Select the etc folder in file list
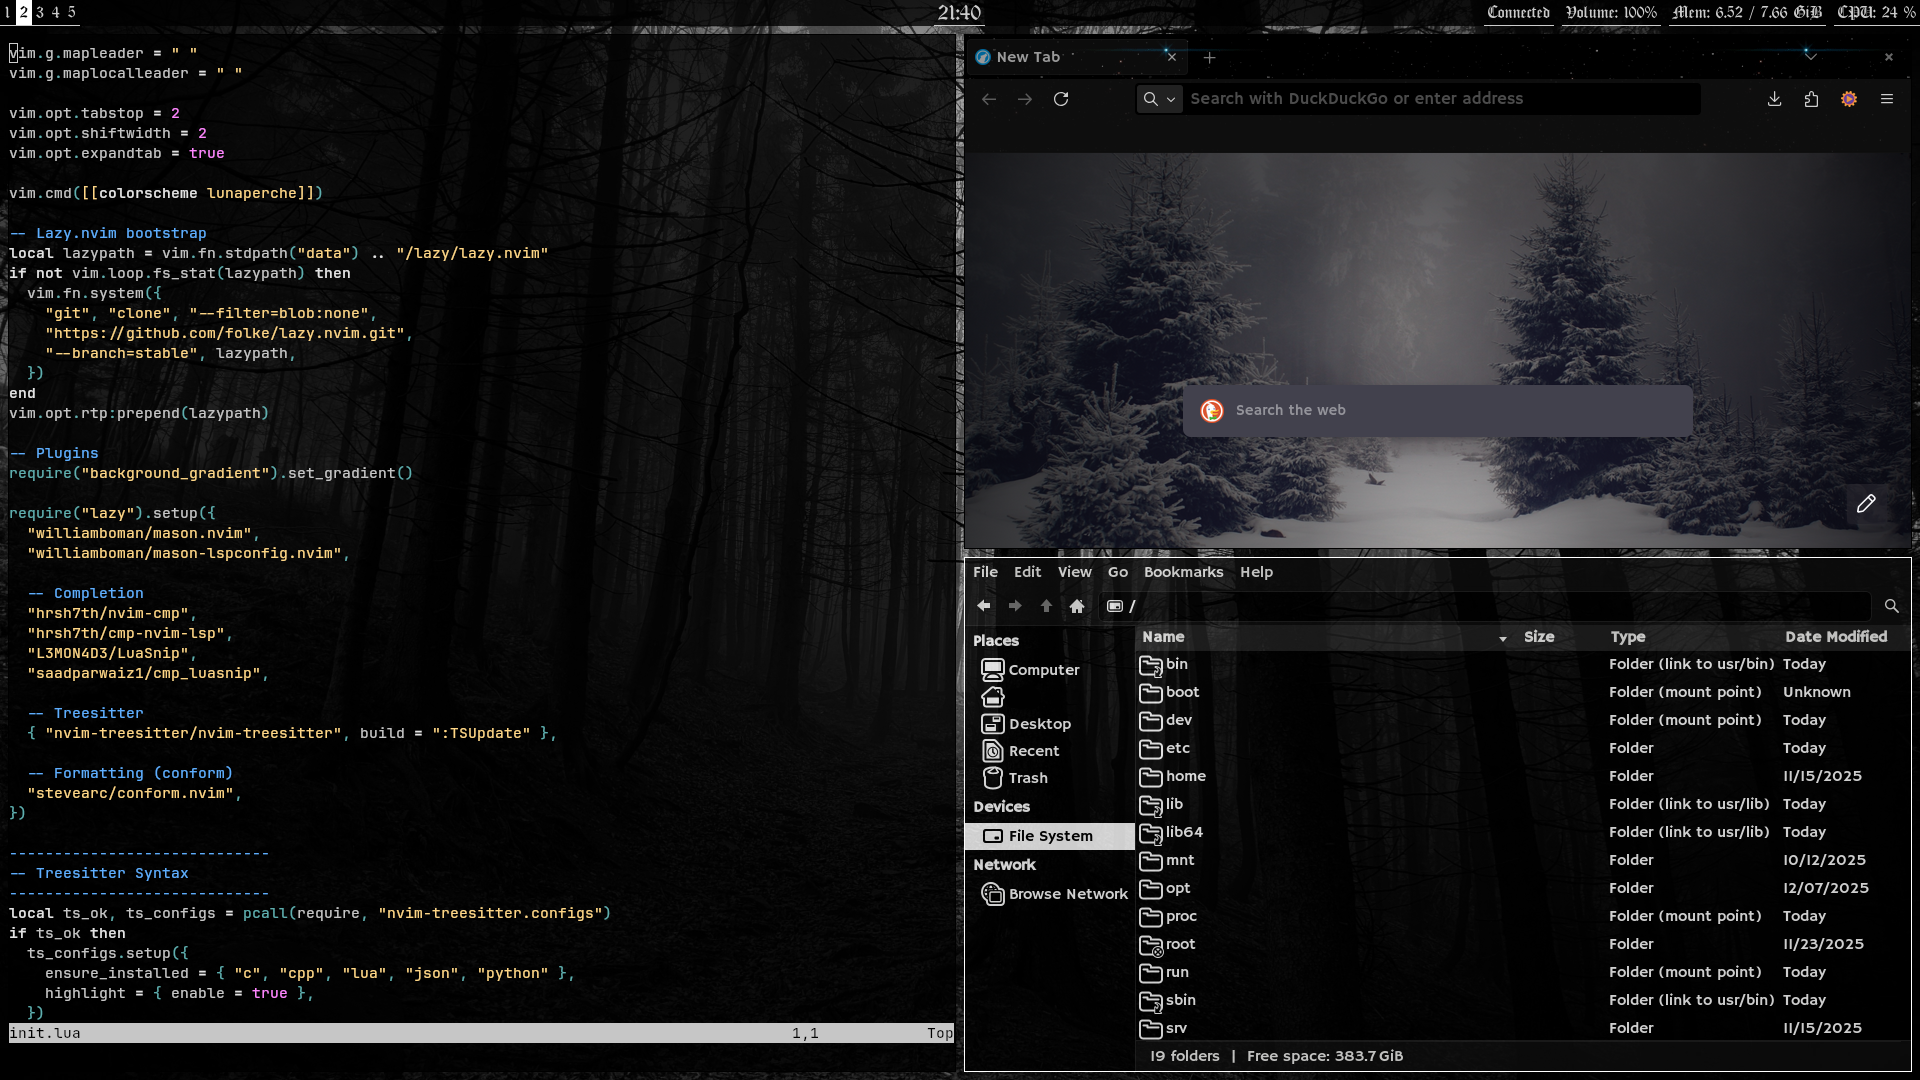Image resolution: width=1920 pixels, height=1080 pixels. coord(1177,748)
